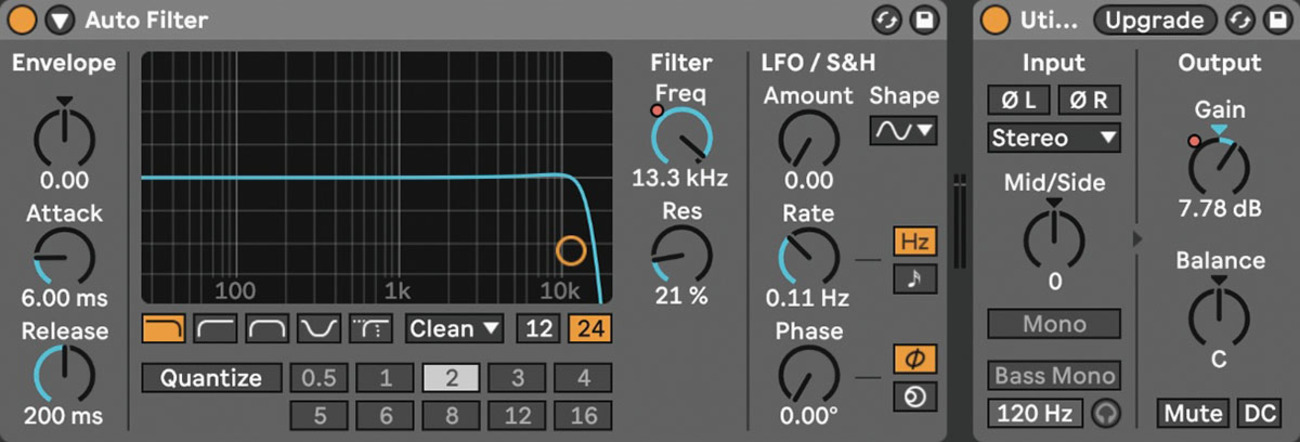Select the 24 dB slope button
Screen dimensions: 1300x442
pos(591,328)
